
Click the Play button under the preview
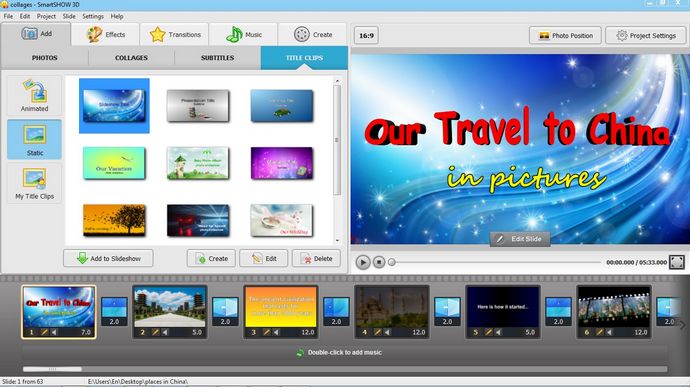point(363,262)
